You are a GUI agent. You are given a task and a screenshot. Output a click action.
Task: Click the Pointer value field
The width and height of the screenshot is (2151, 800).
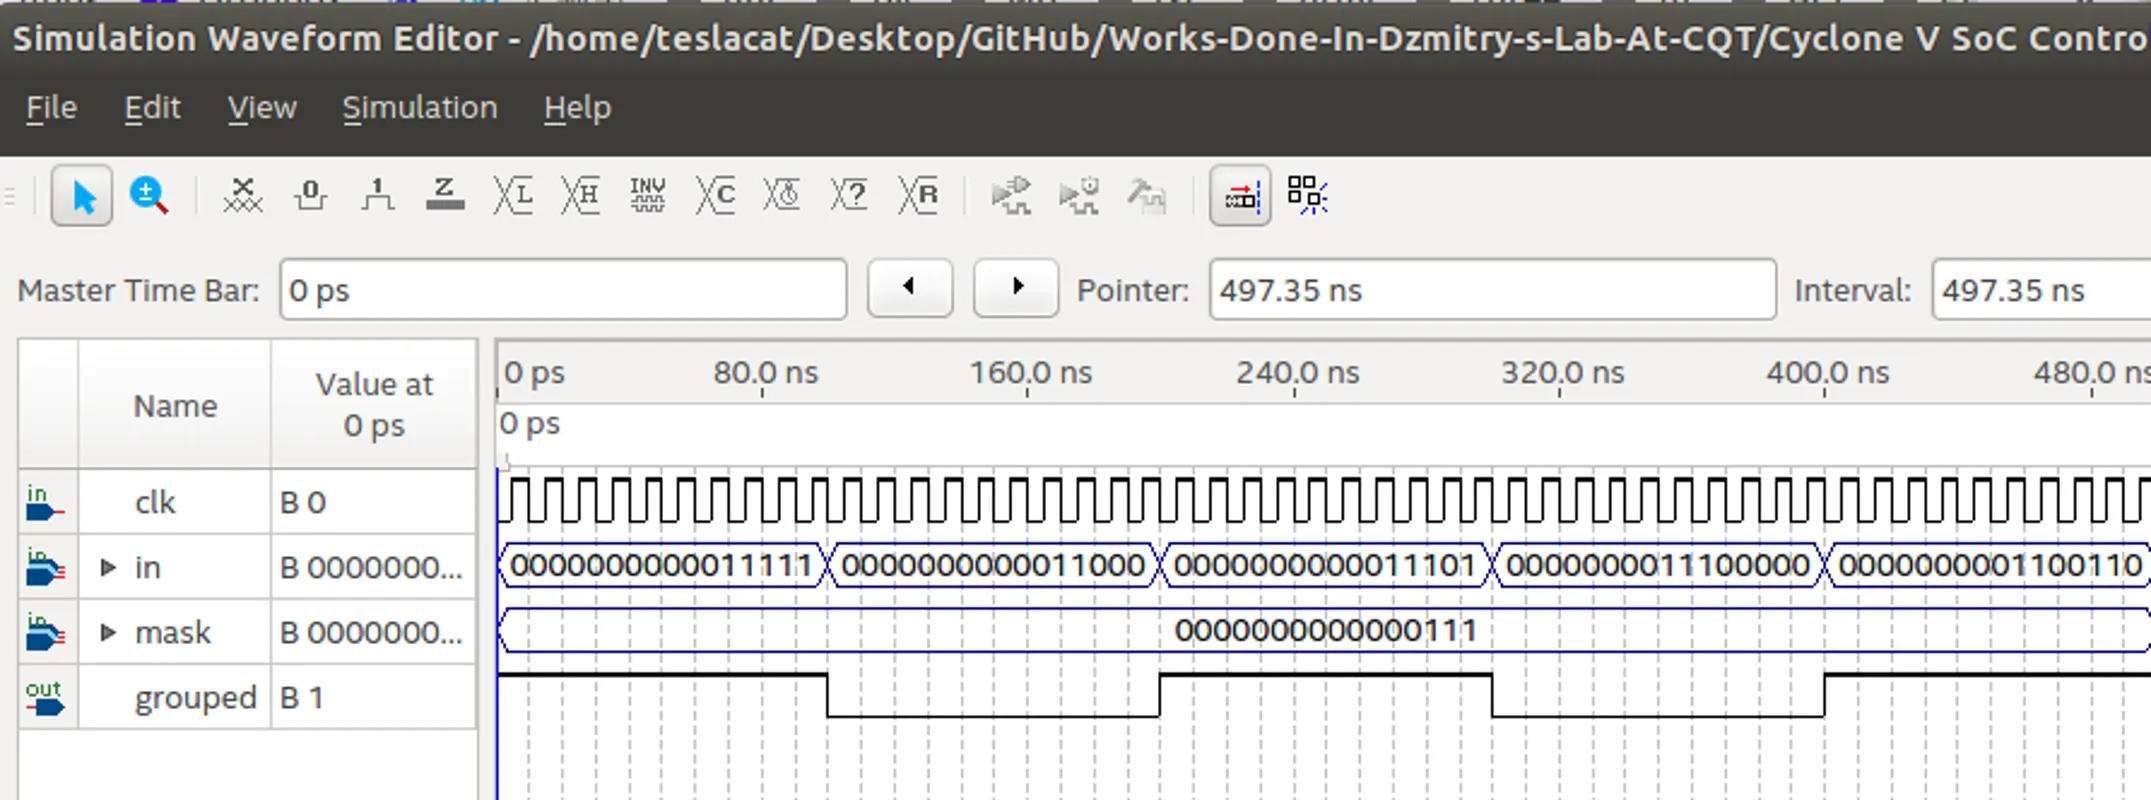coord(1492,290)
